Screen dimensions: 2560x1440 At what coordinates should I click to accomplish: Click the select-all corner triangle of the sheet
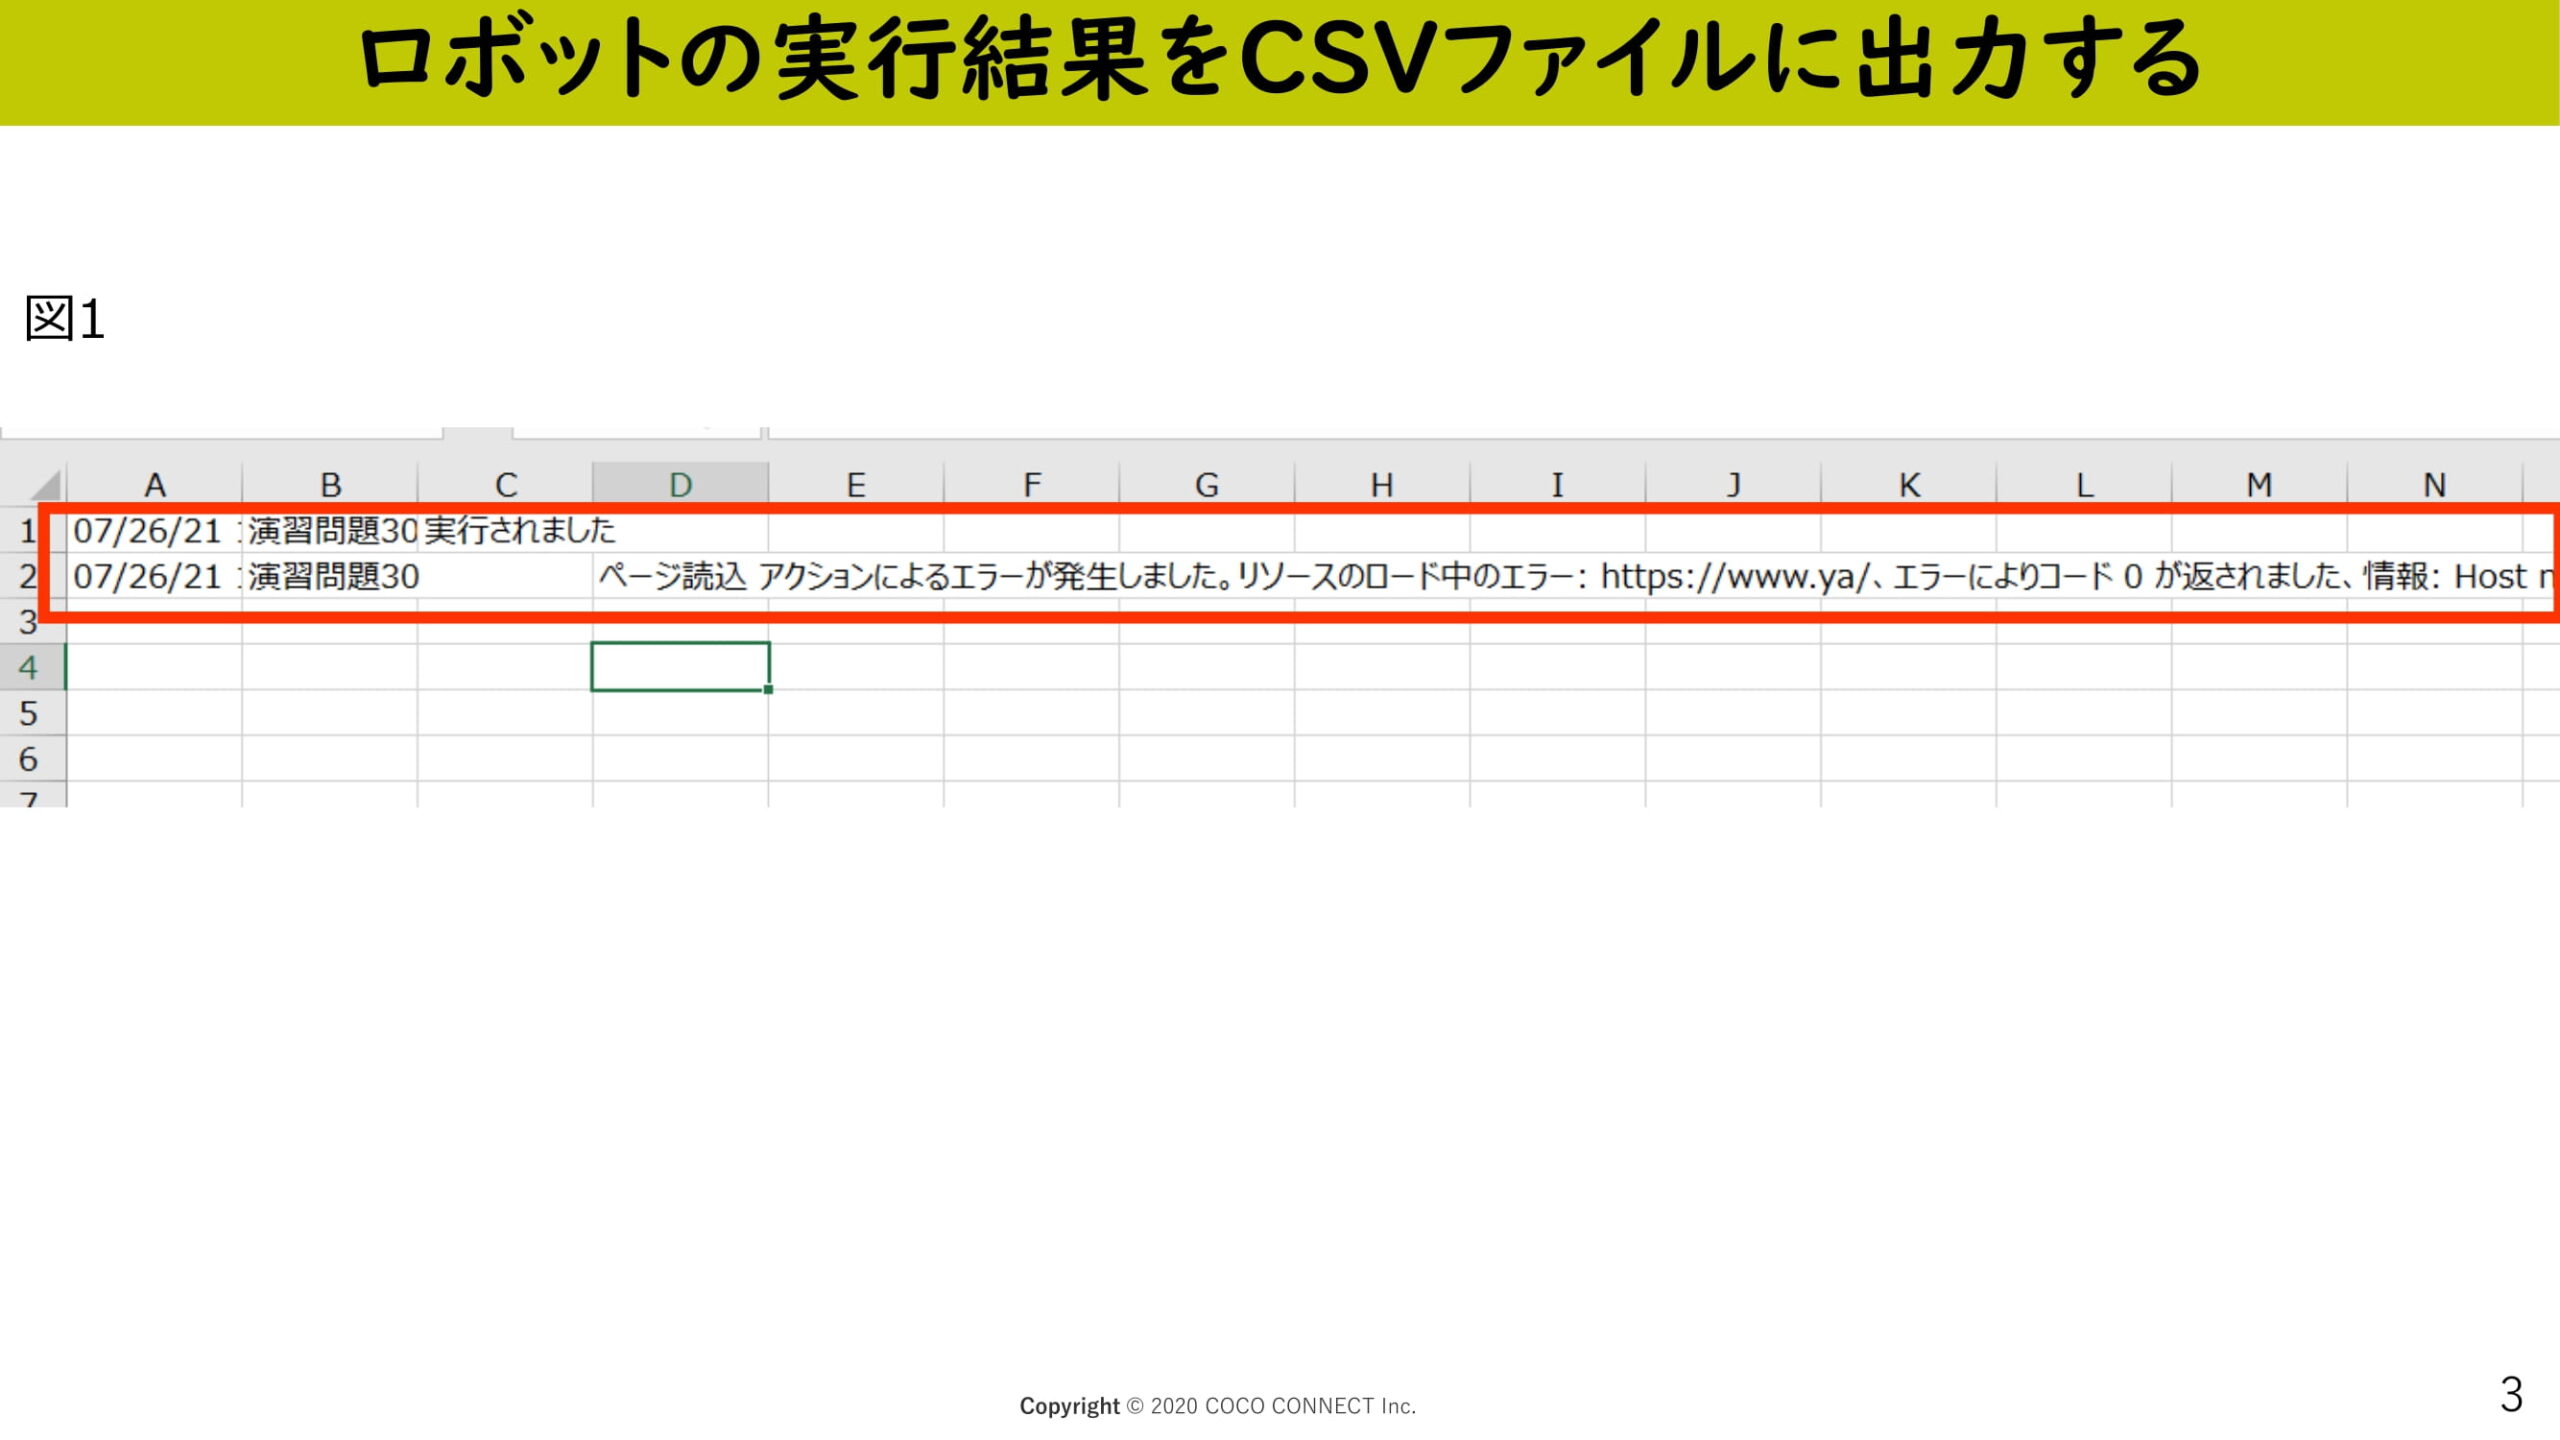[x=45, y=484]
